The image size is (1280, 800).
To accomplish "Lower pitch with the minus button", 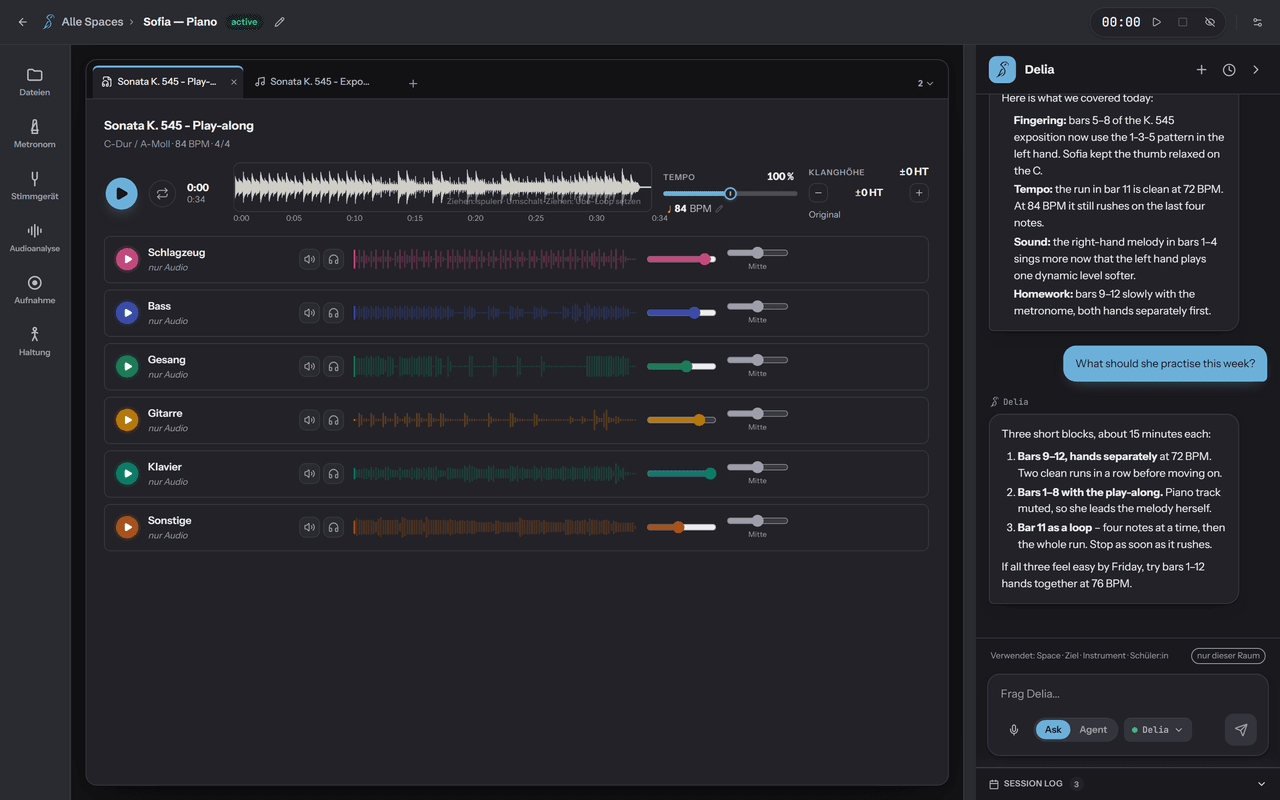I will [818, 193].
